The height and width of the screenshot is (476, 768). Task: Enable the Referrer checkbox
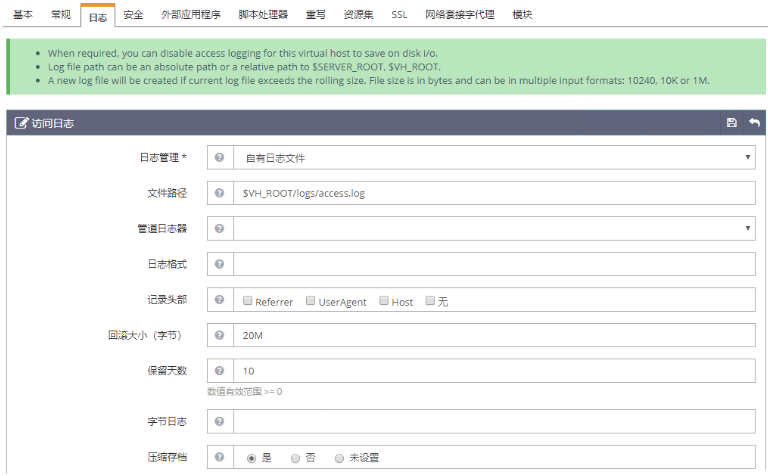point(247,300)
